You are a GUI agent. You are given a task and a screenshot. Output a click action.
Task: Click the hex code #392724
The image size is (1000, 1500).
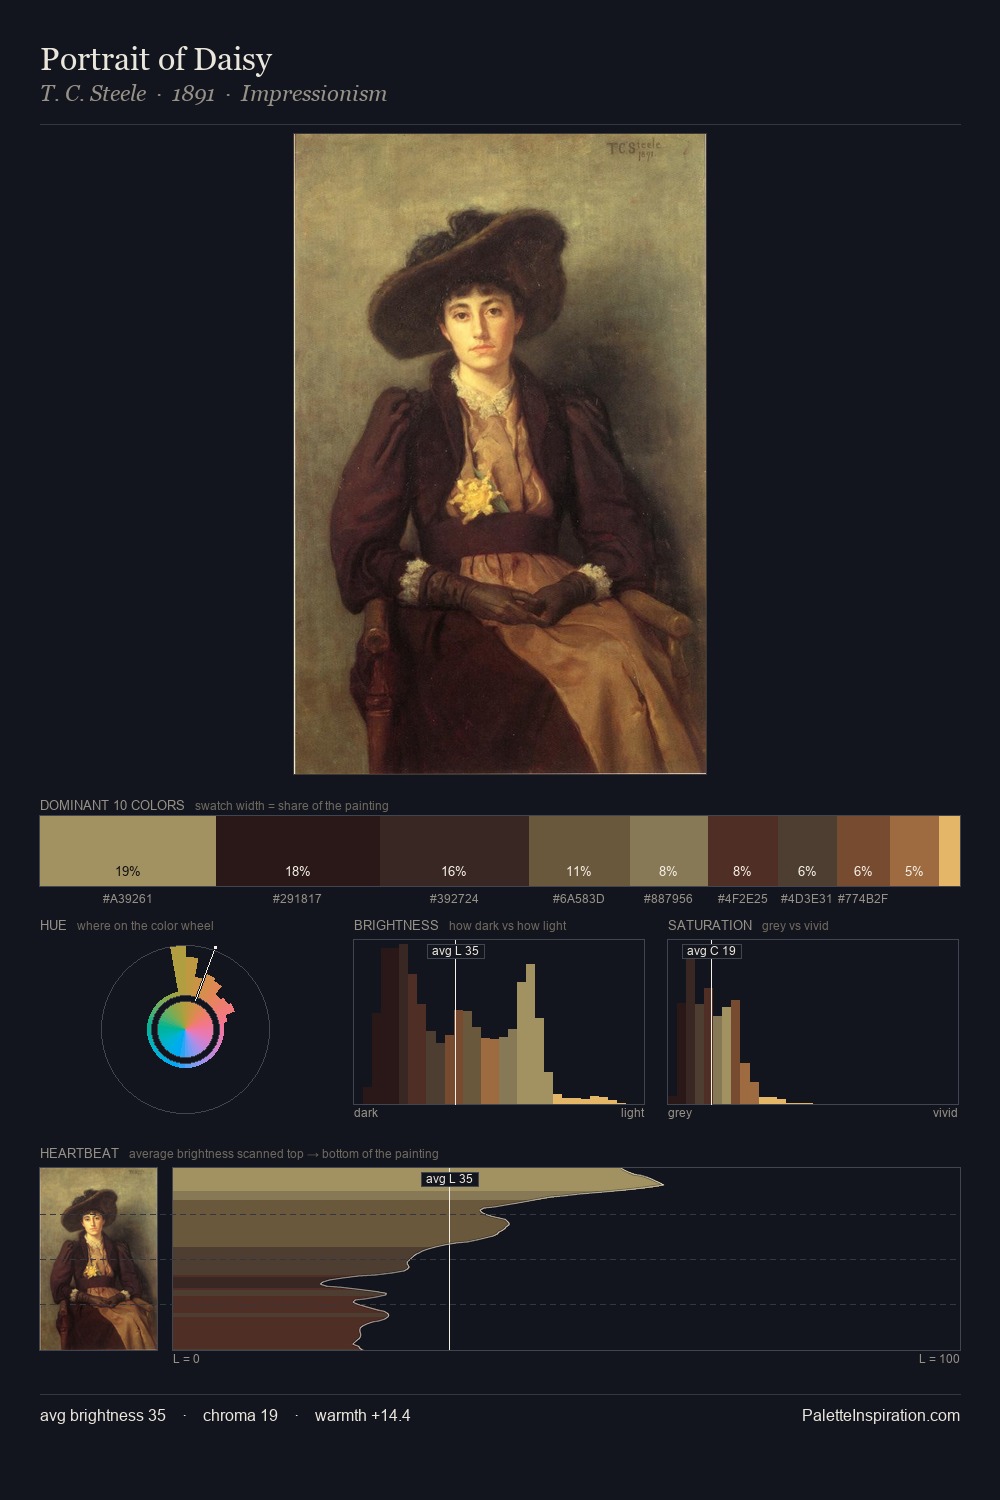tap(454, 899)
